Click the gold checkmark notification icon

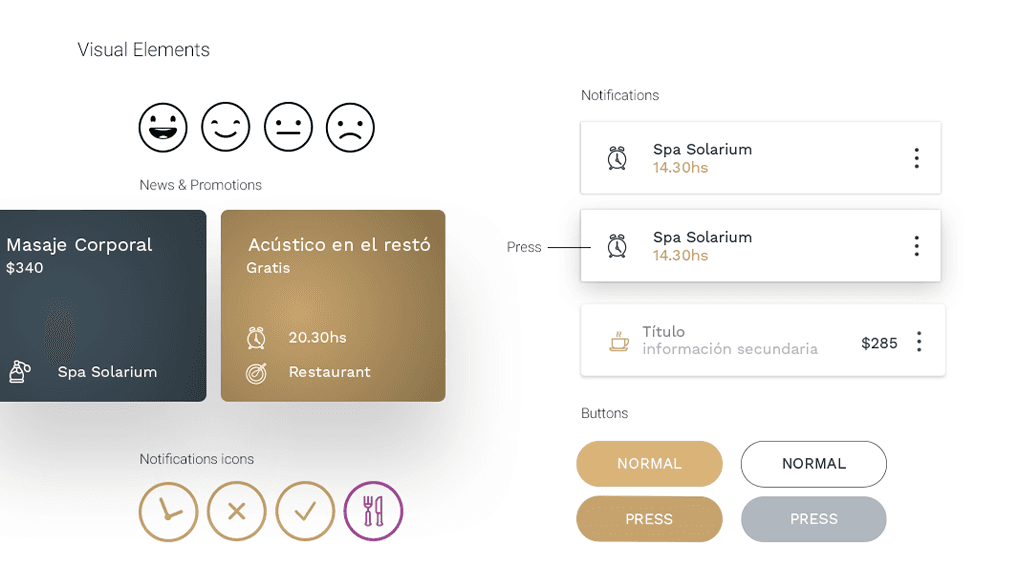(x=305, y=511)
